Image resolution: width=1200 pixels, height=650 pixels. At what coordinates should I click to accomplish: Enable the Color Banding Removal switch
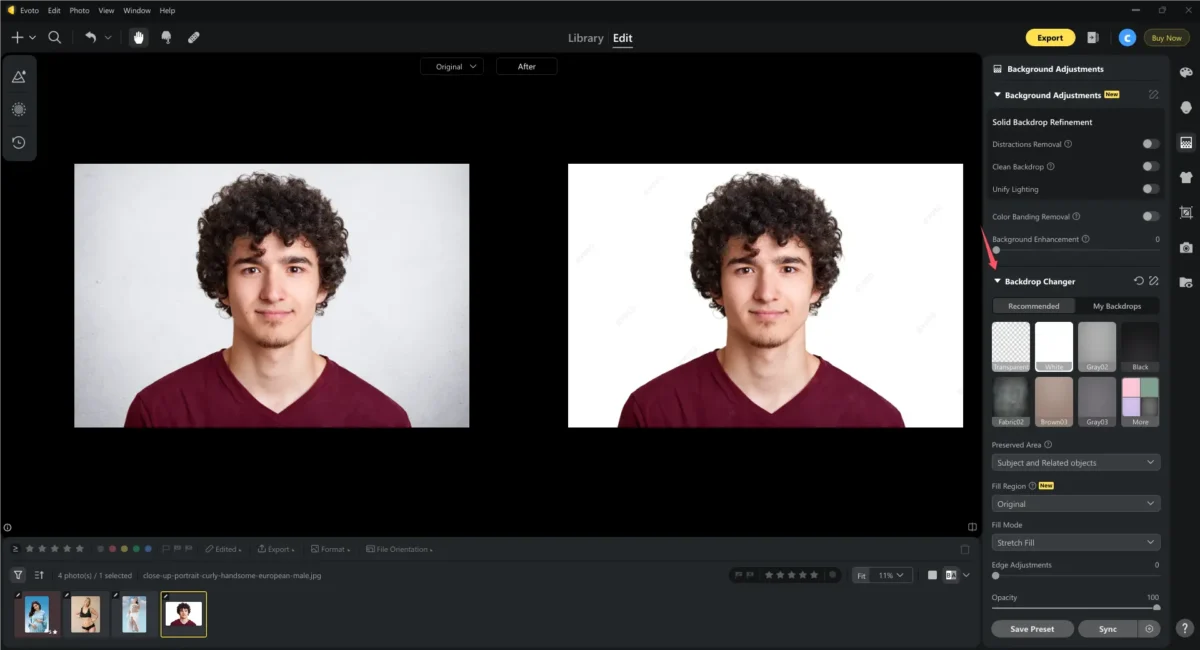(x=1151, y=216)
